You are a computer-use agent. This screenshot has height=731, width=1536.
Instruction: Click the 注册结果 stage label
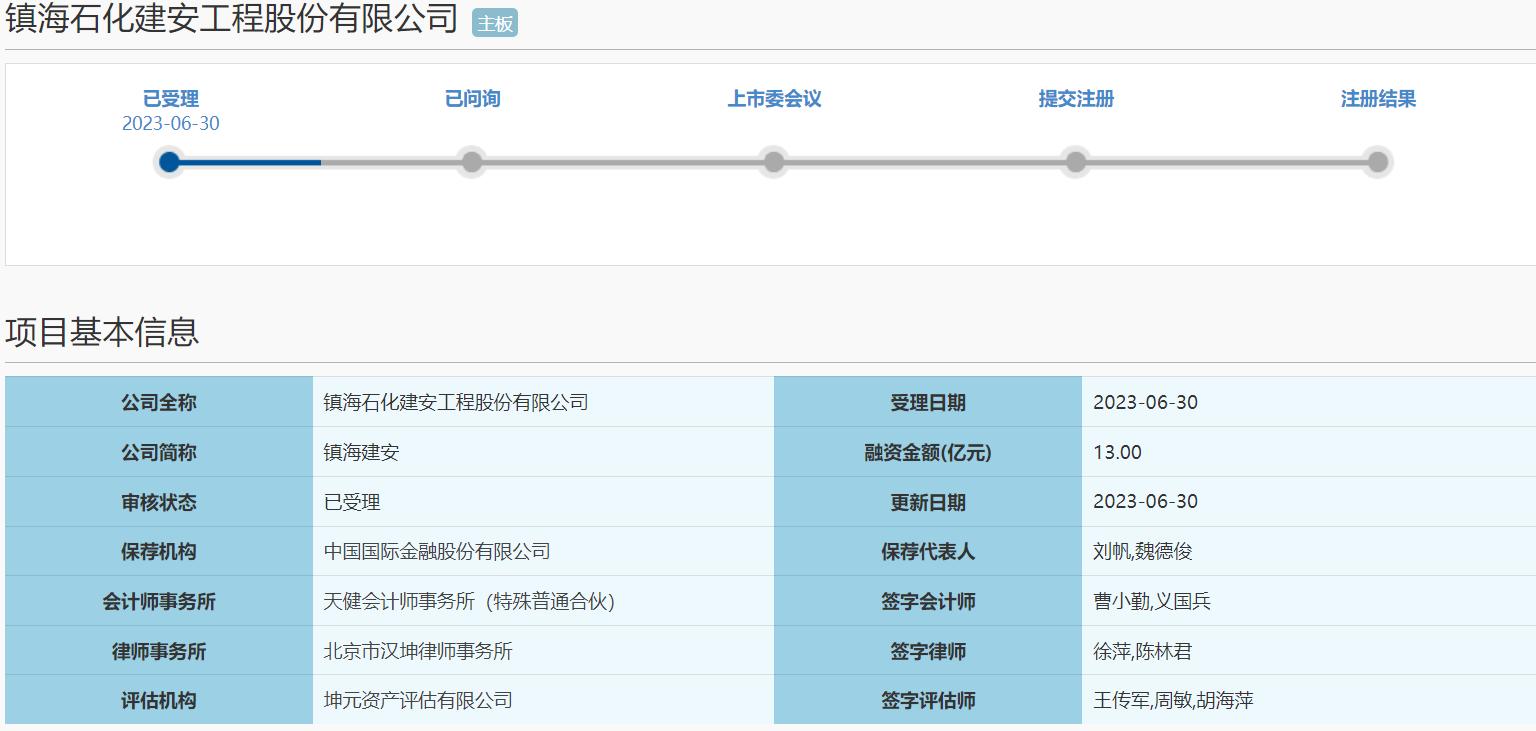(x=1378, y=99)
